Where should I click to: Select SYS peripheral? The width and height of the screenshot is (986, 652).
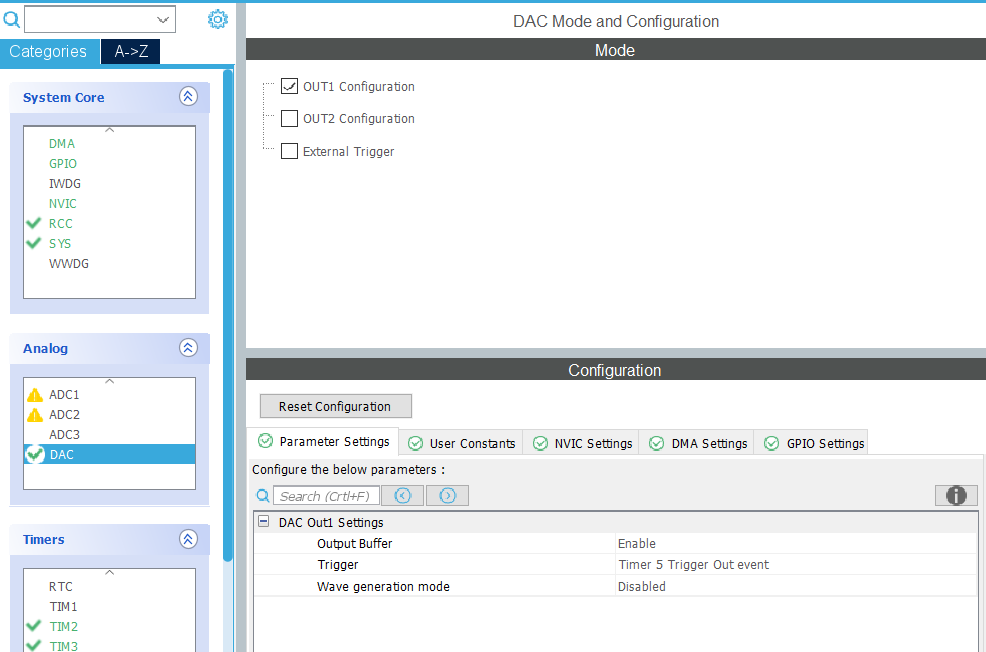(60, 244)
